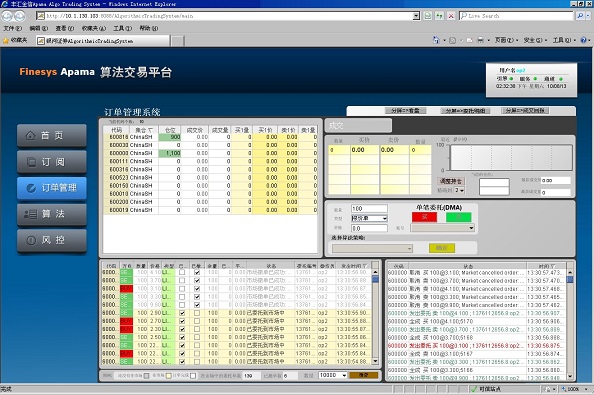
Task: Click the order quantity field showing 100
Action: point(369,208)
